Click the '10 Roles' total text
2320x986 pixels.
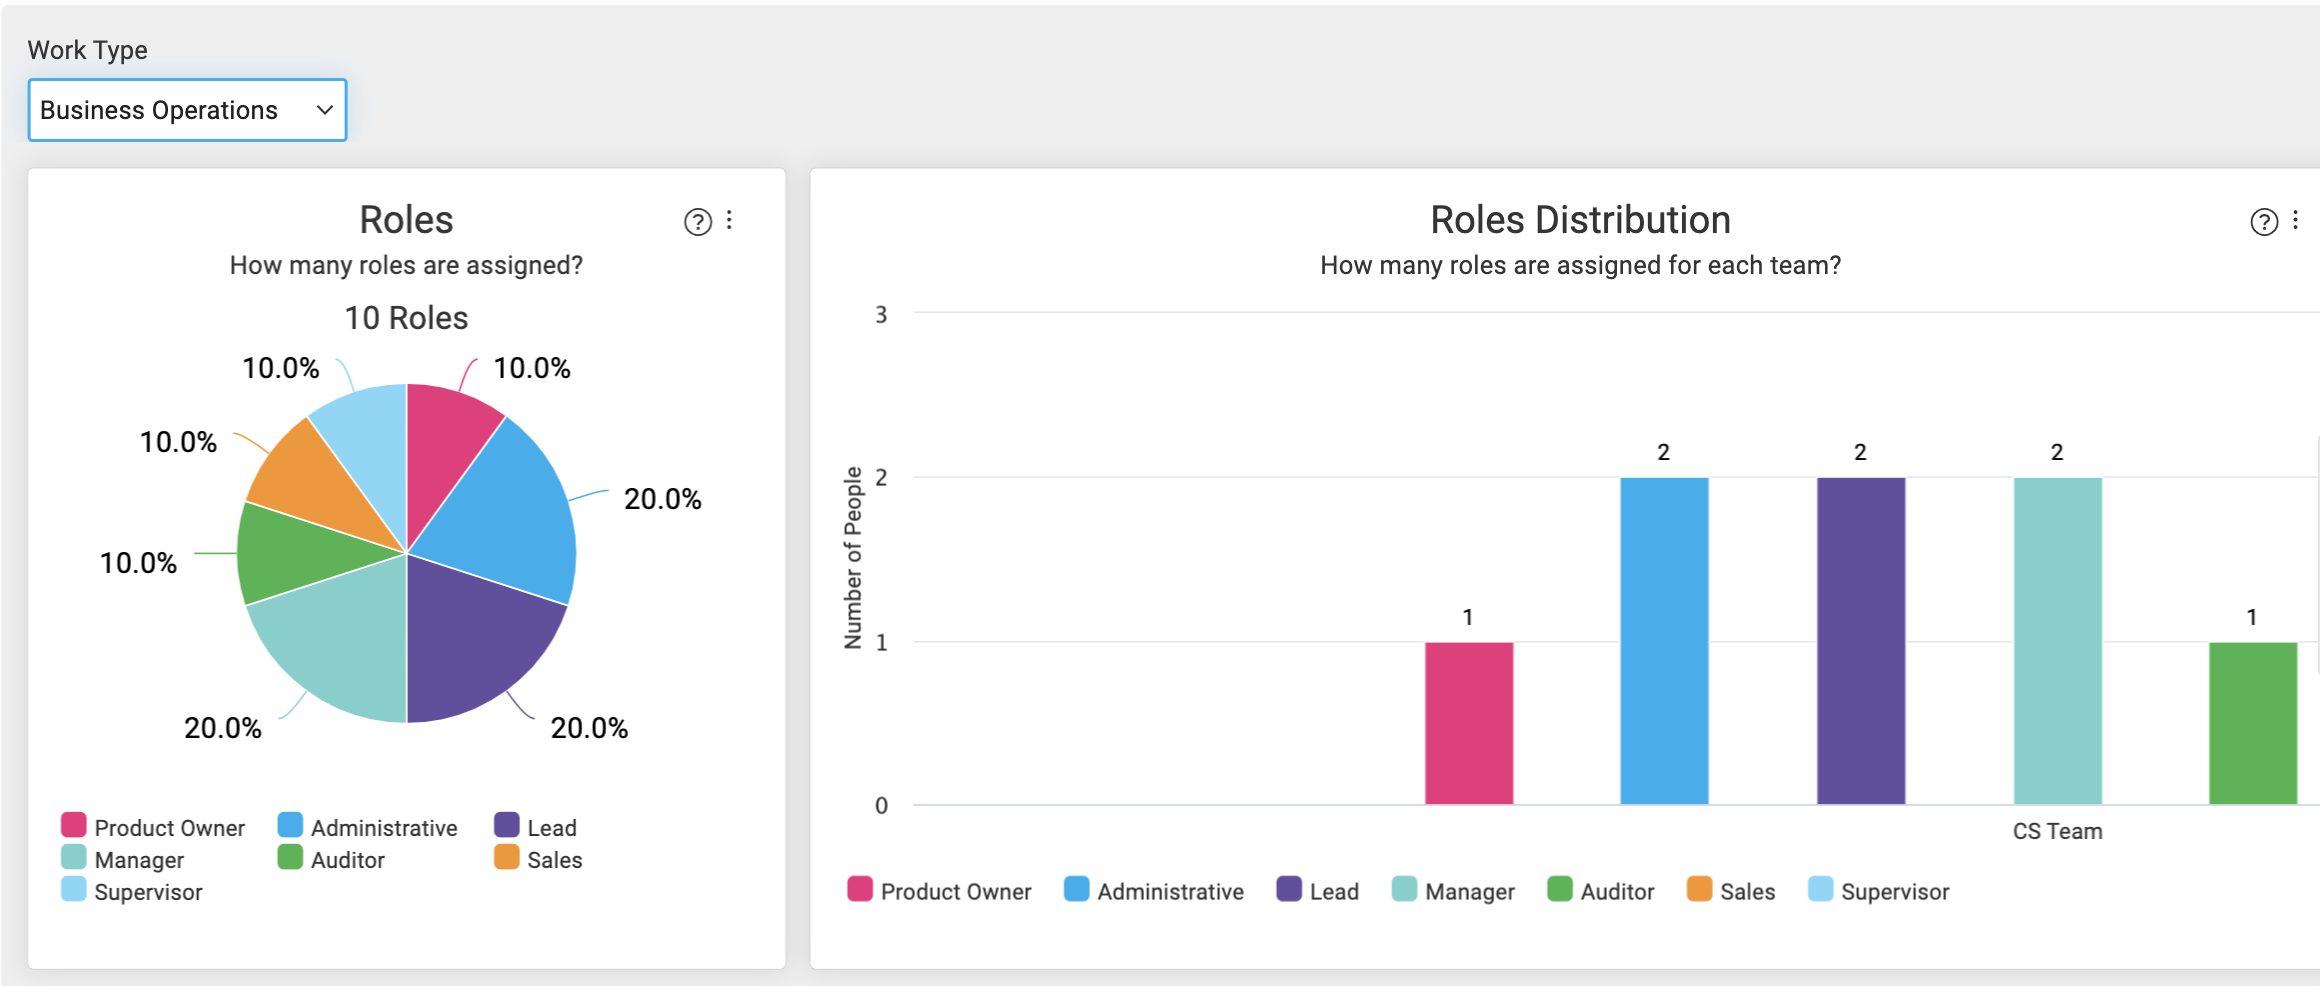pyautogui.click(x=406, y=318)
